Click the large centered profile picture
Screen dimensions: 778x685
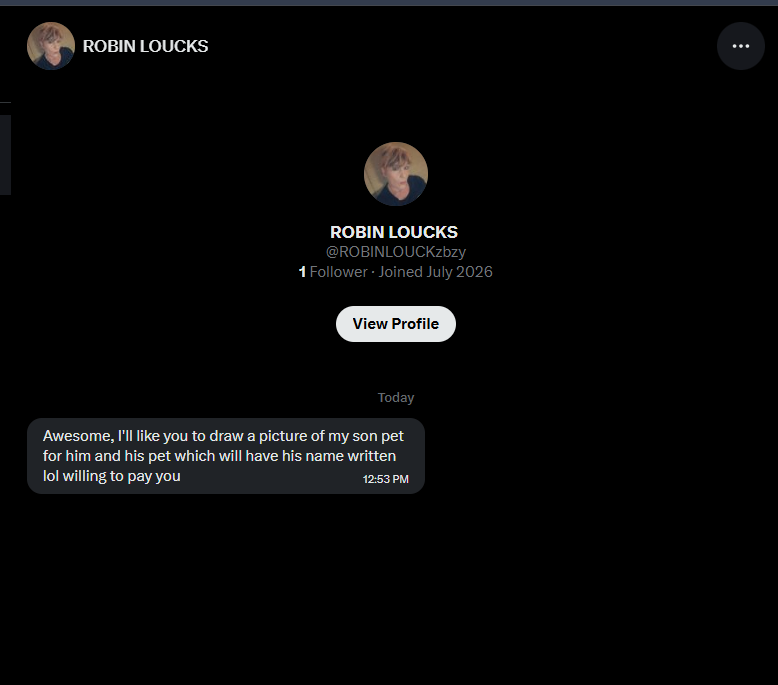point(395,174)
